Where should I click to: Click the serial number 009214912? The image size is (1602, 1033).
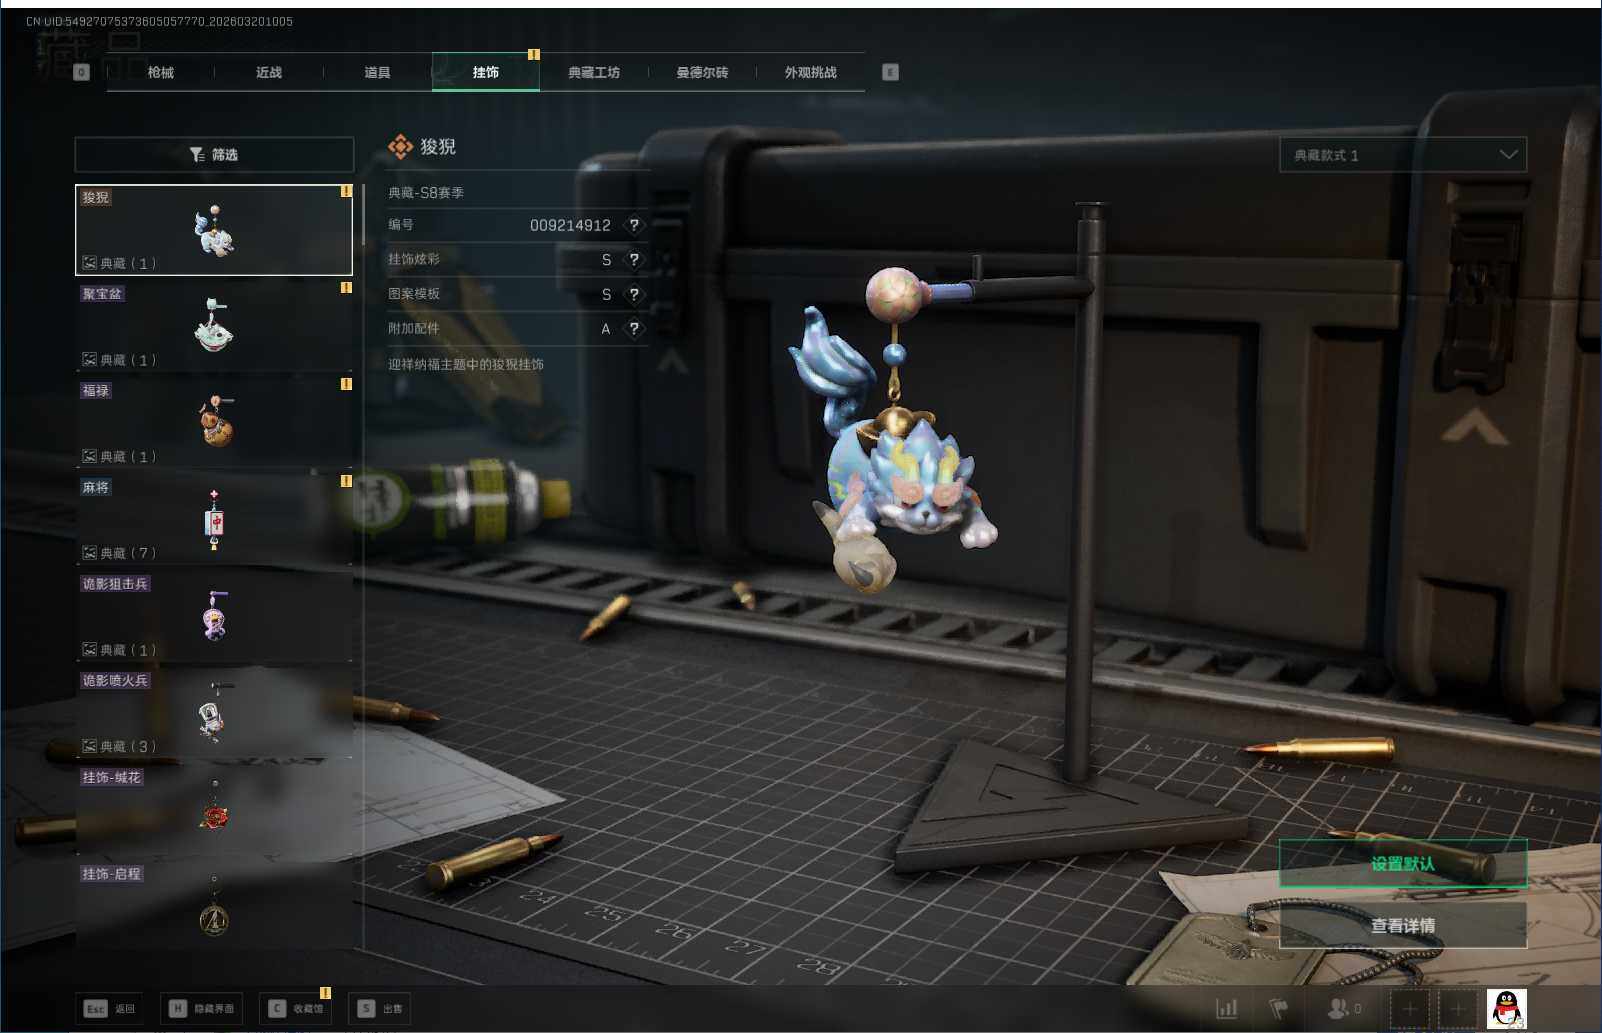click(570, 225)
